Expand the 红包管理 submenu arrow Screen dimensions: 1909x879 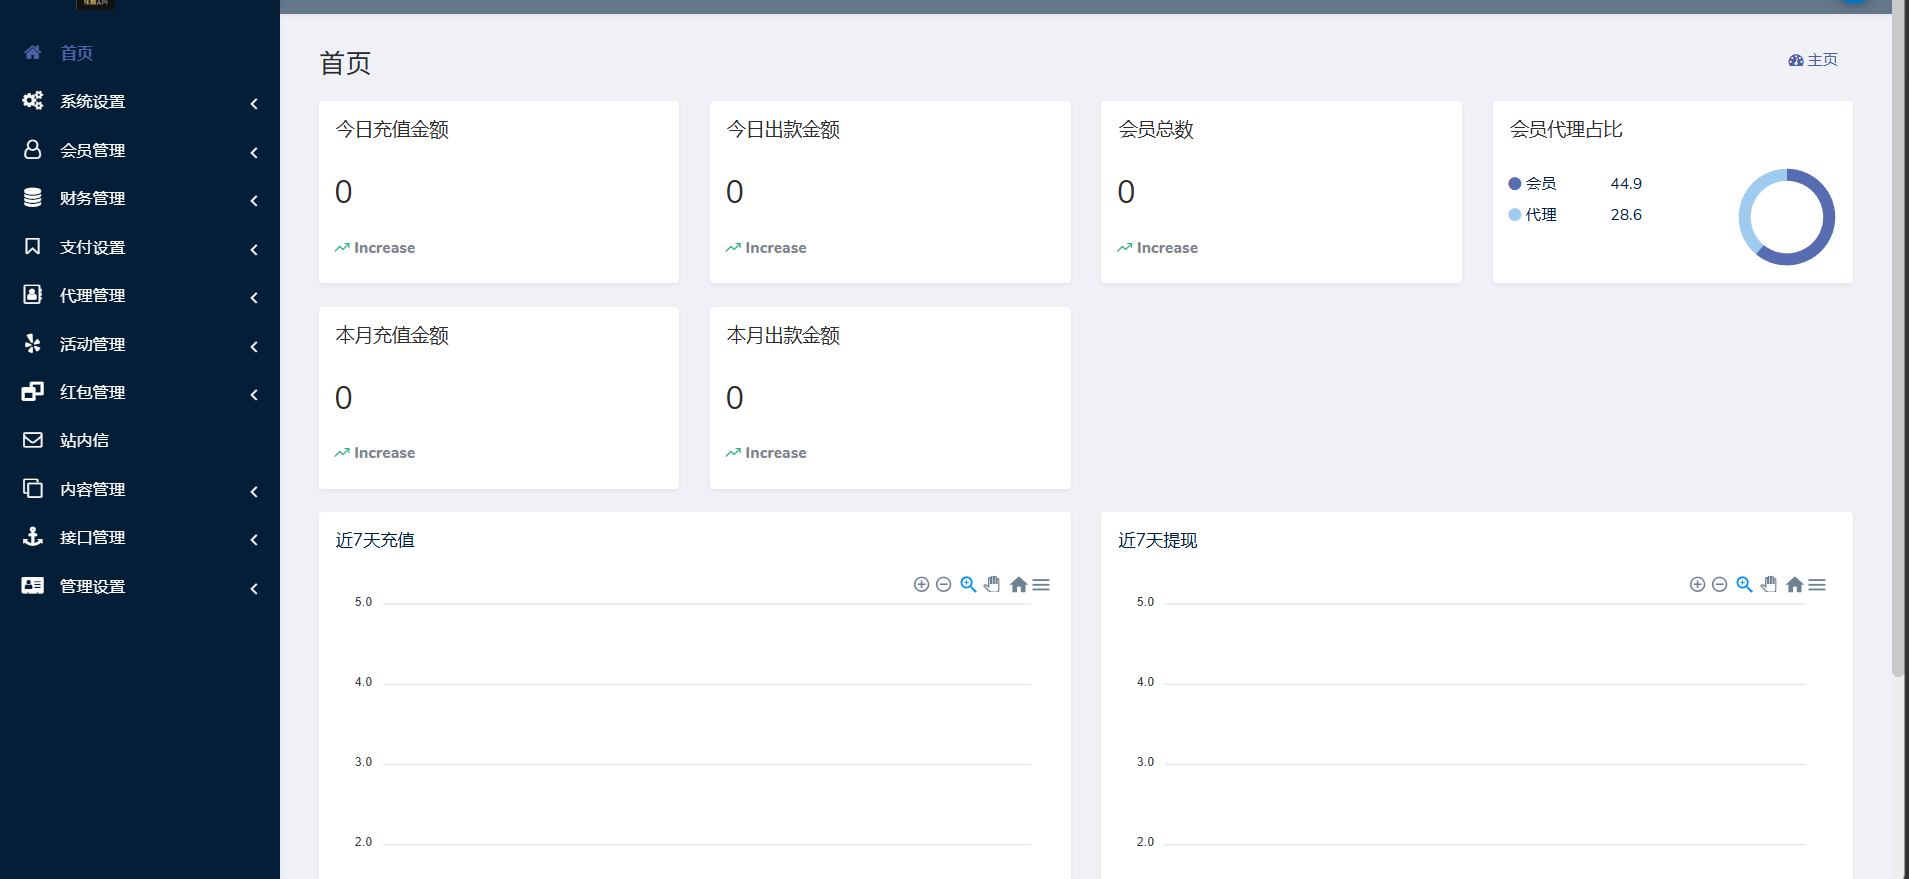[254, 394]
